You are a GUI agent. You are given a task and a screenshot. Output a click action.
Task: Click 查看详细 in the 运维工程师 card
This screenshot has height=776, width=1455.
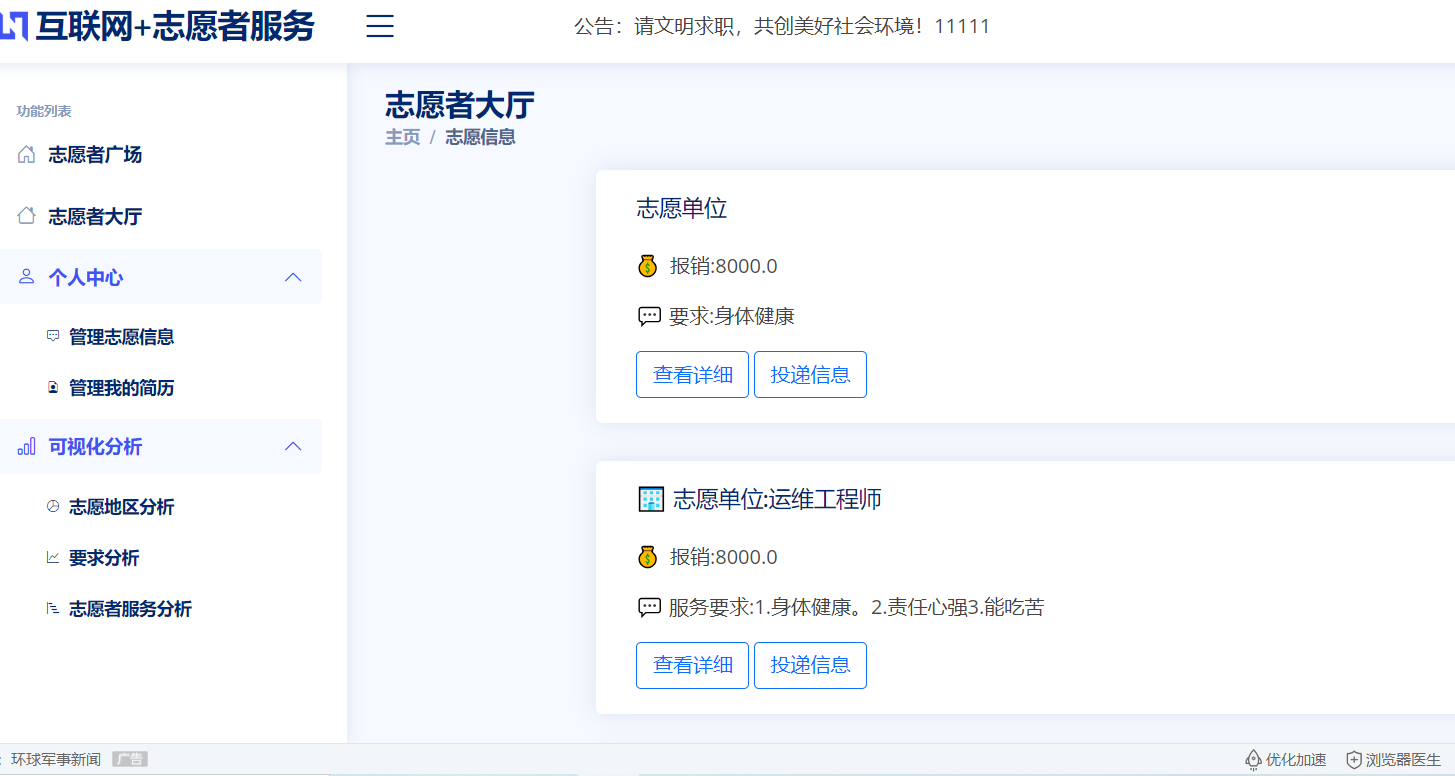point(692,665)
